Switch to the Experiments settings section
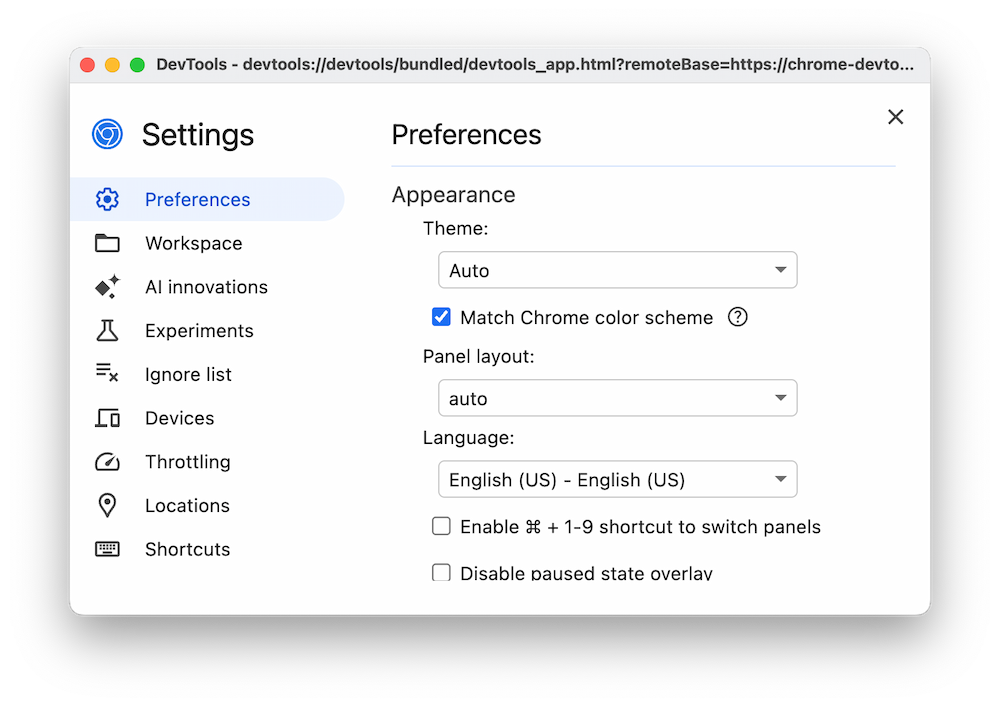The width and height of the screenshot is (1000, 707). pyautogui.click(x=199, y=330)
